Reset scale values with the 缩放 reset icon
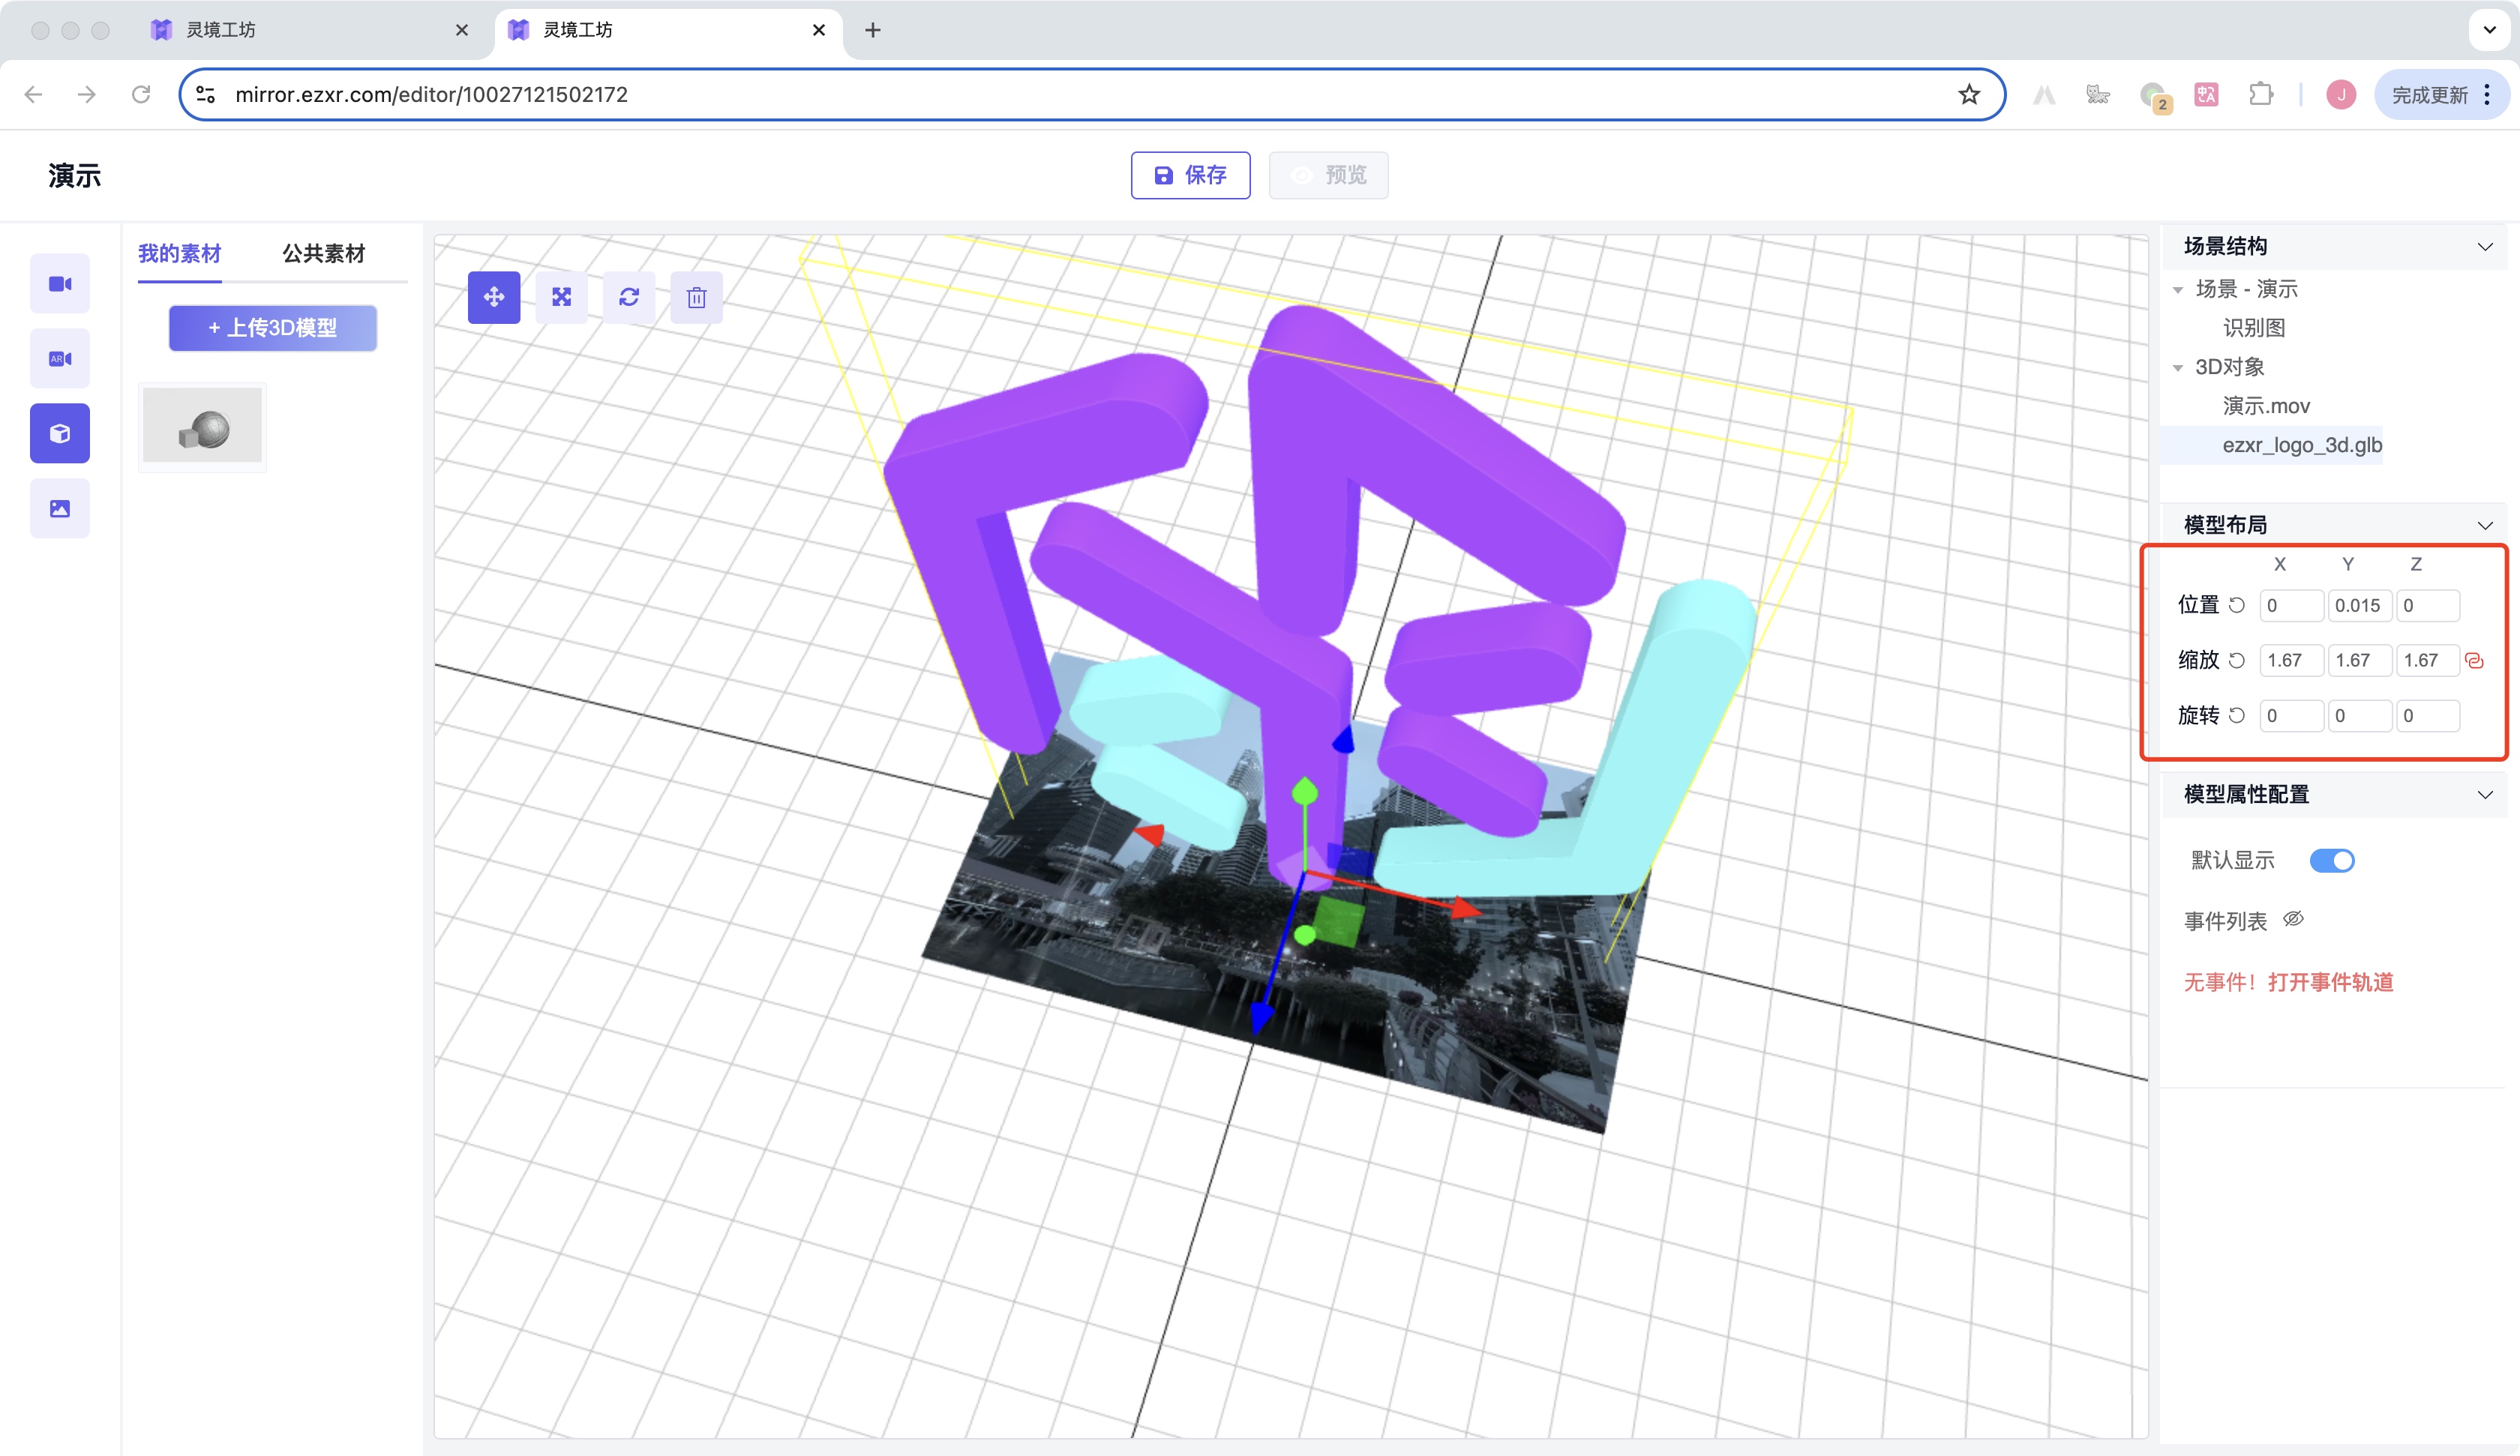This screenshot has width=2520, height=1456. pos(2237,660)
